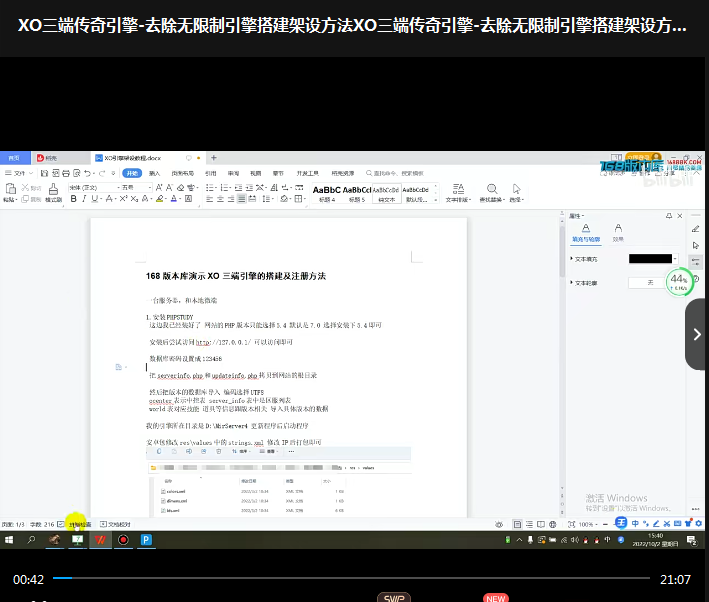
Task: Open Windows Start menu
Action: (x=9, y=540)
